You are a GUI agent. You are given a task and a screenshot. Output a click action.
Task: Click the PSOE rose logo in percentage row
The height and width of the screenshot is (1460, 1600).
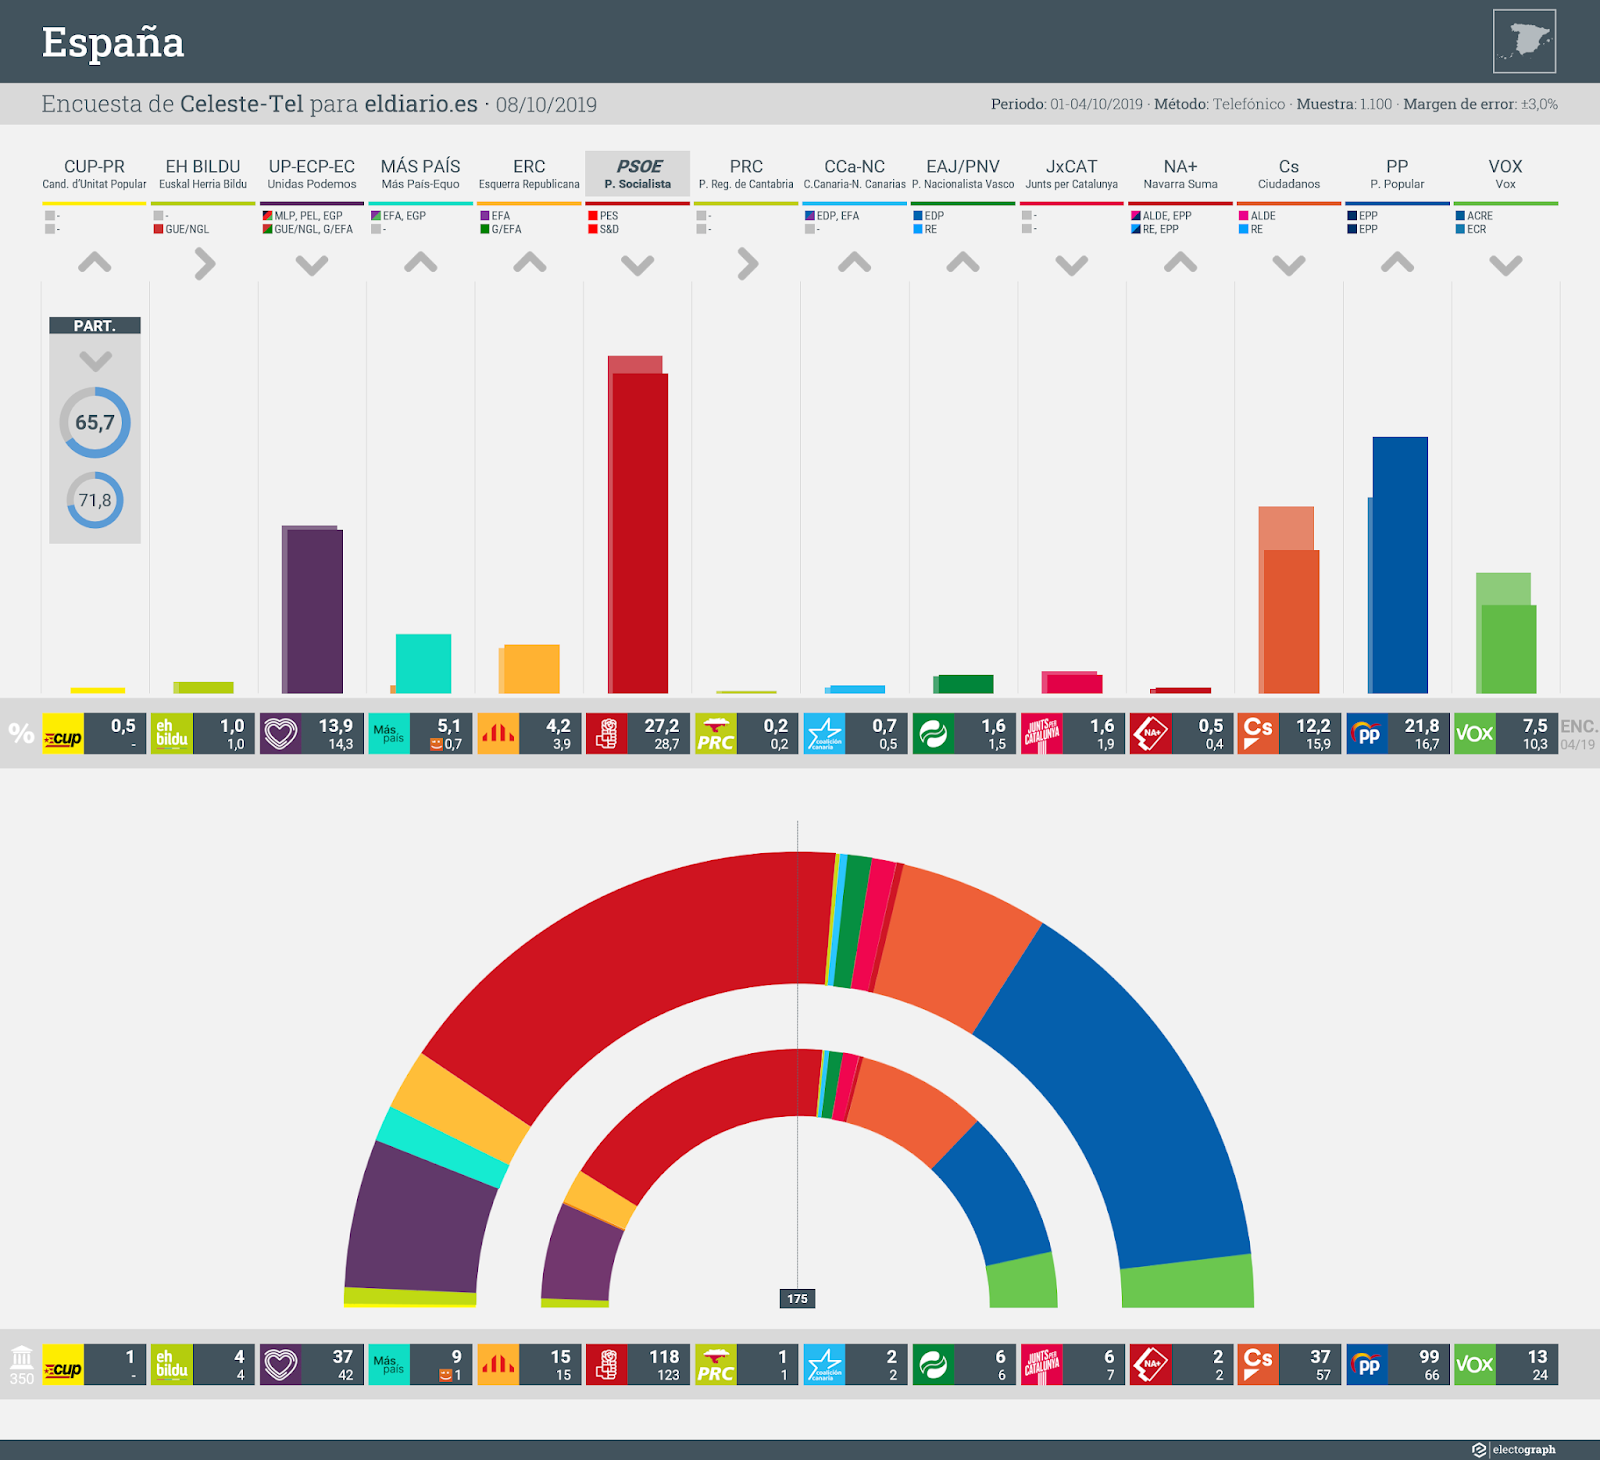tap(606, 734)
